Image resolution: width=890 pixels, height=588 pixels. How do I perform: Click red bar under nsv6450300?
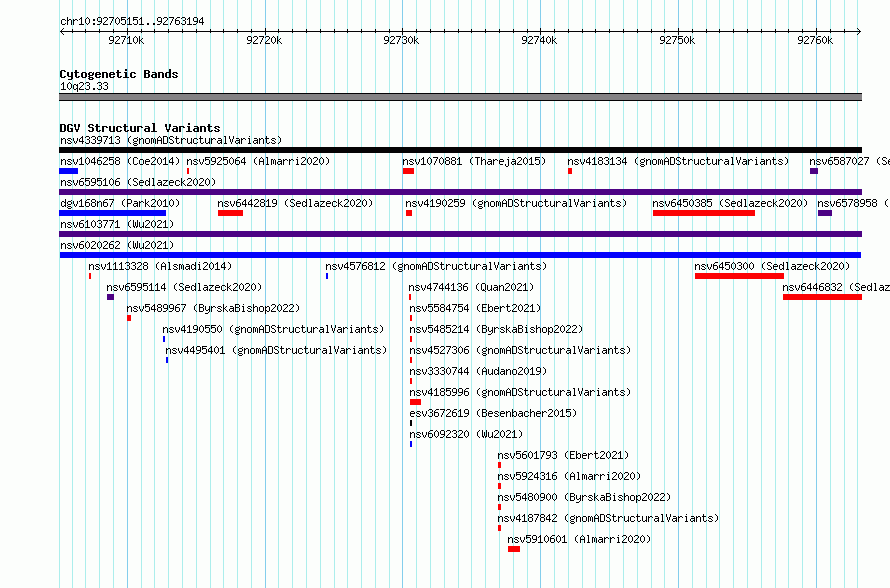(739, 276)
